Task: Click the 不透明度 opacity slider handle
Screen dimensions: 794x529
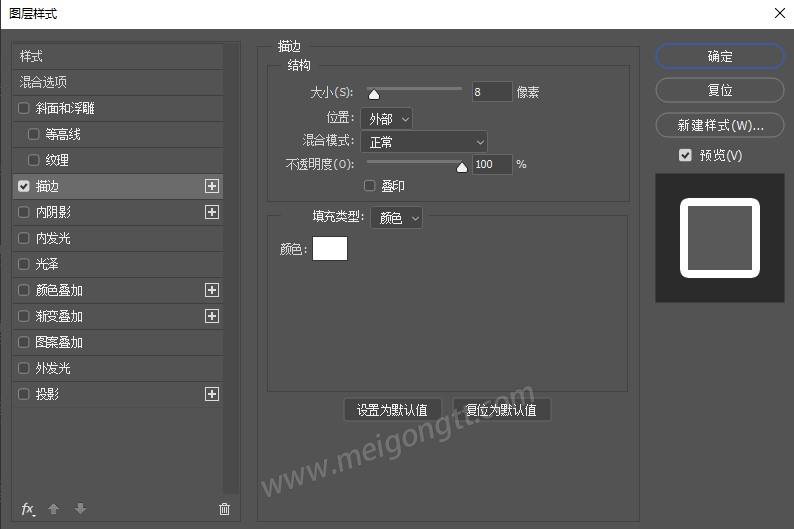Action: click(462, 167)
